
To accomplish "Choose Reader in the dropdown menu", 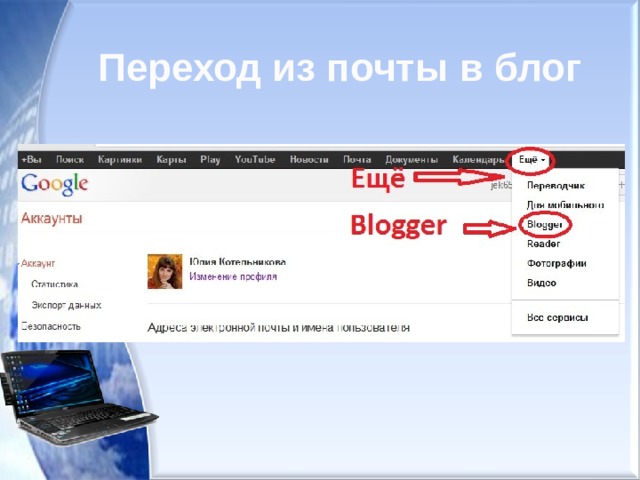I will (x=543, y=244).
